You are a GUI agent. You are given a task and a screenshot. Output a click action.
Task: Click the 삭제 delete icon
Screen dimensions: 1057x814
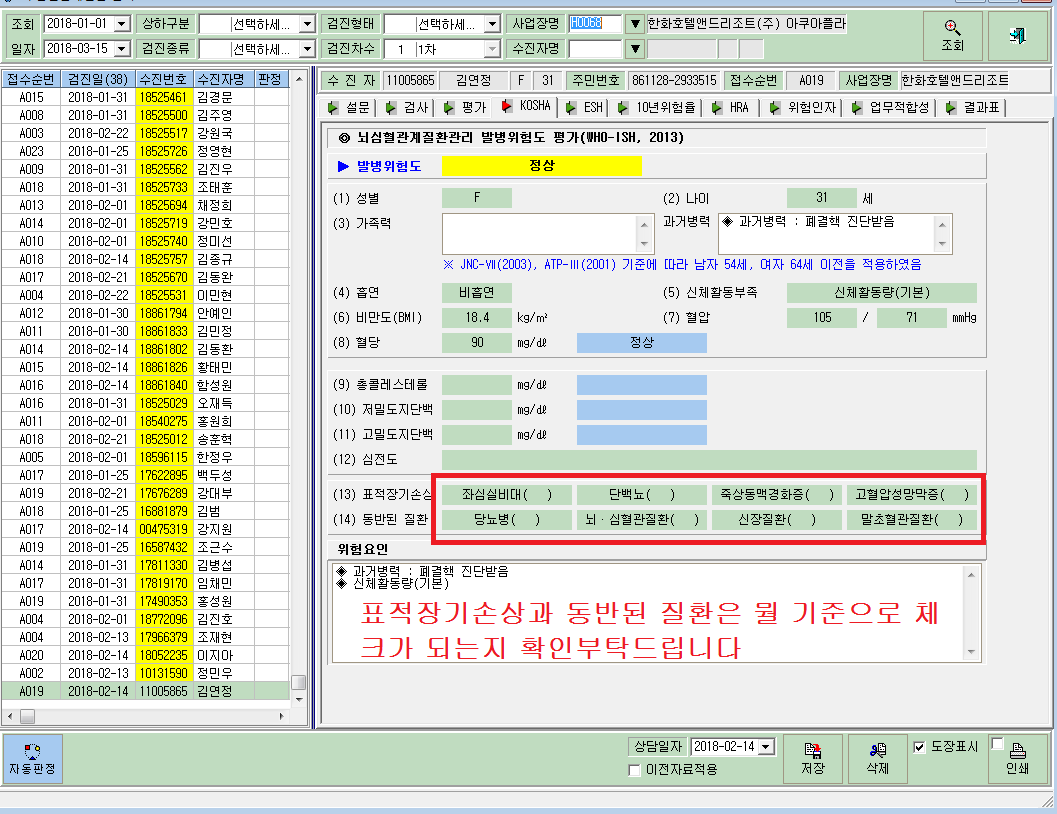(x=878, y=750)
